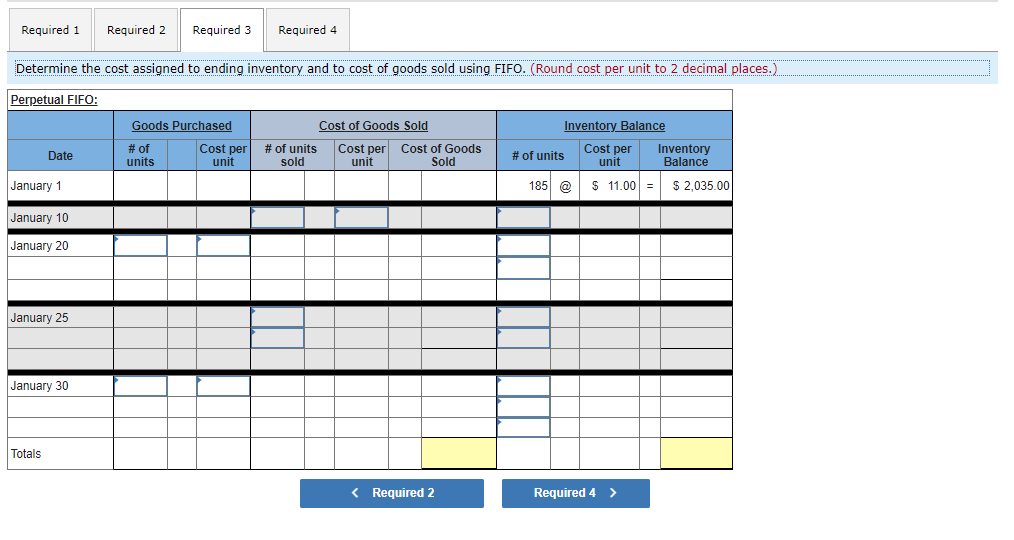Click the Date column header
Screen dimensions: 1014x540
pos(60,156)
